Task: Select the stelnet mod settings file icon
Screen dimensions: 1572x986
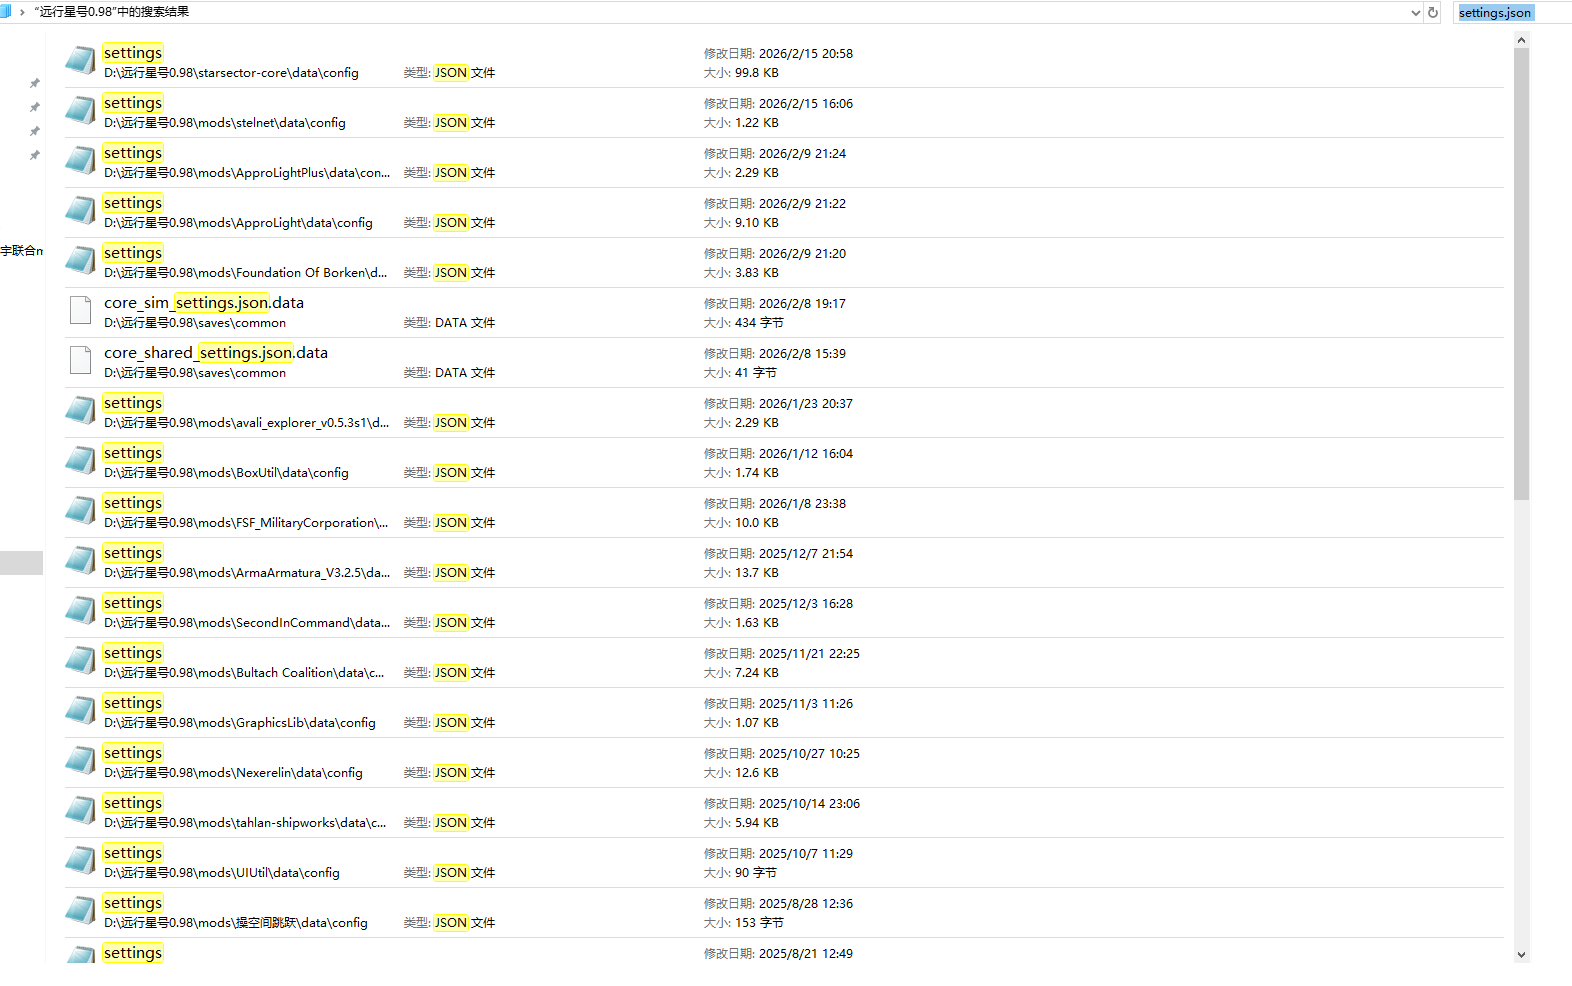Action: coord(80,111)
